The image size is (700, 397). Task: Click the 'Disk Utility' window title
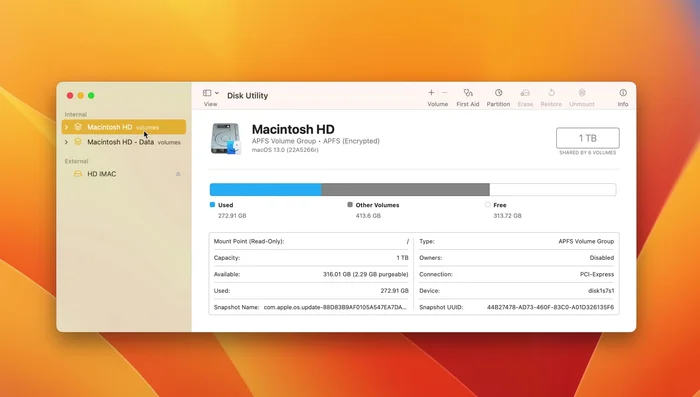click(247, 96)
